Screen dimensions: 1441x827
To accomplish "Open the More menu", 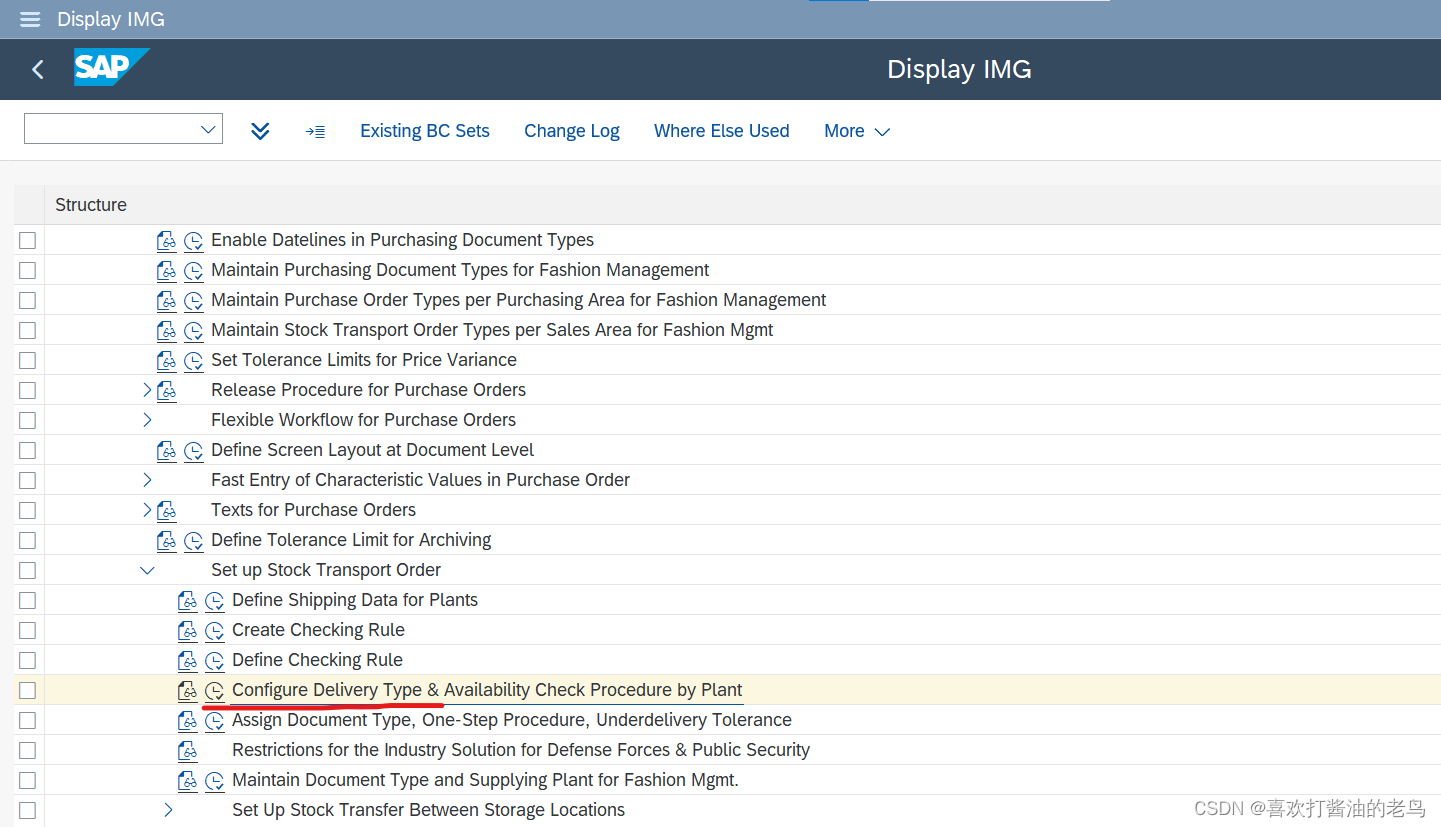I will pos(856,130).
